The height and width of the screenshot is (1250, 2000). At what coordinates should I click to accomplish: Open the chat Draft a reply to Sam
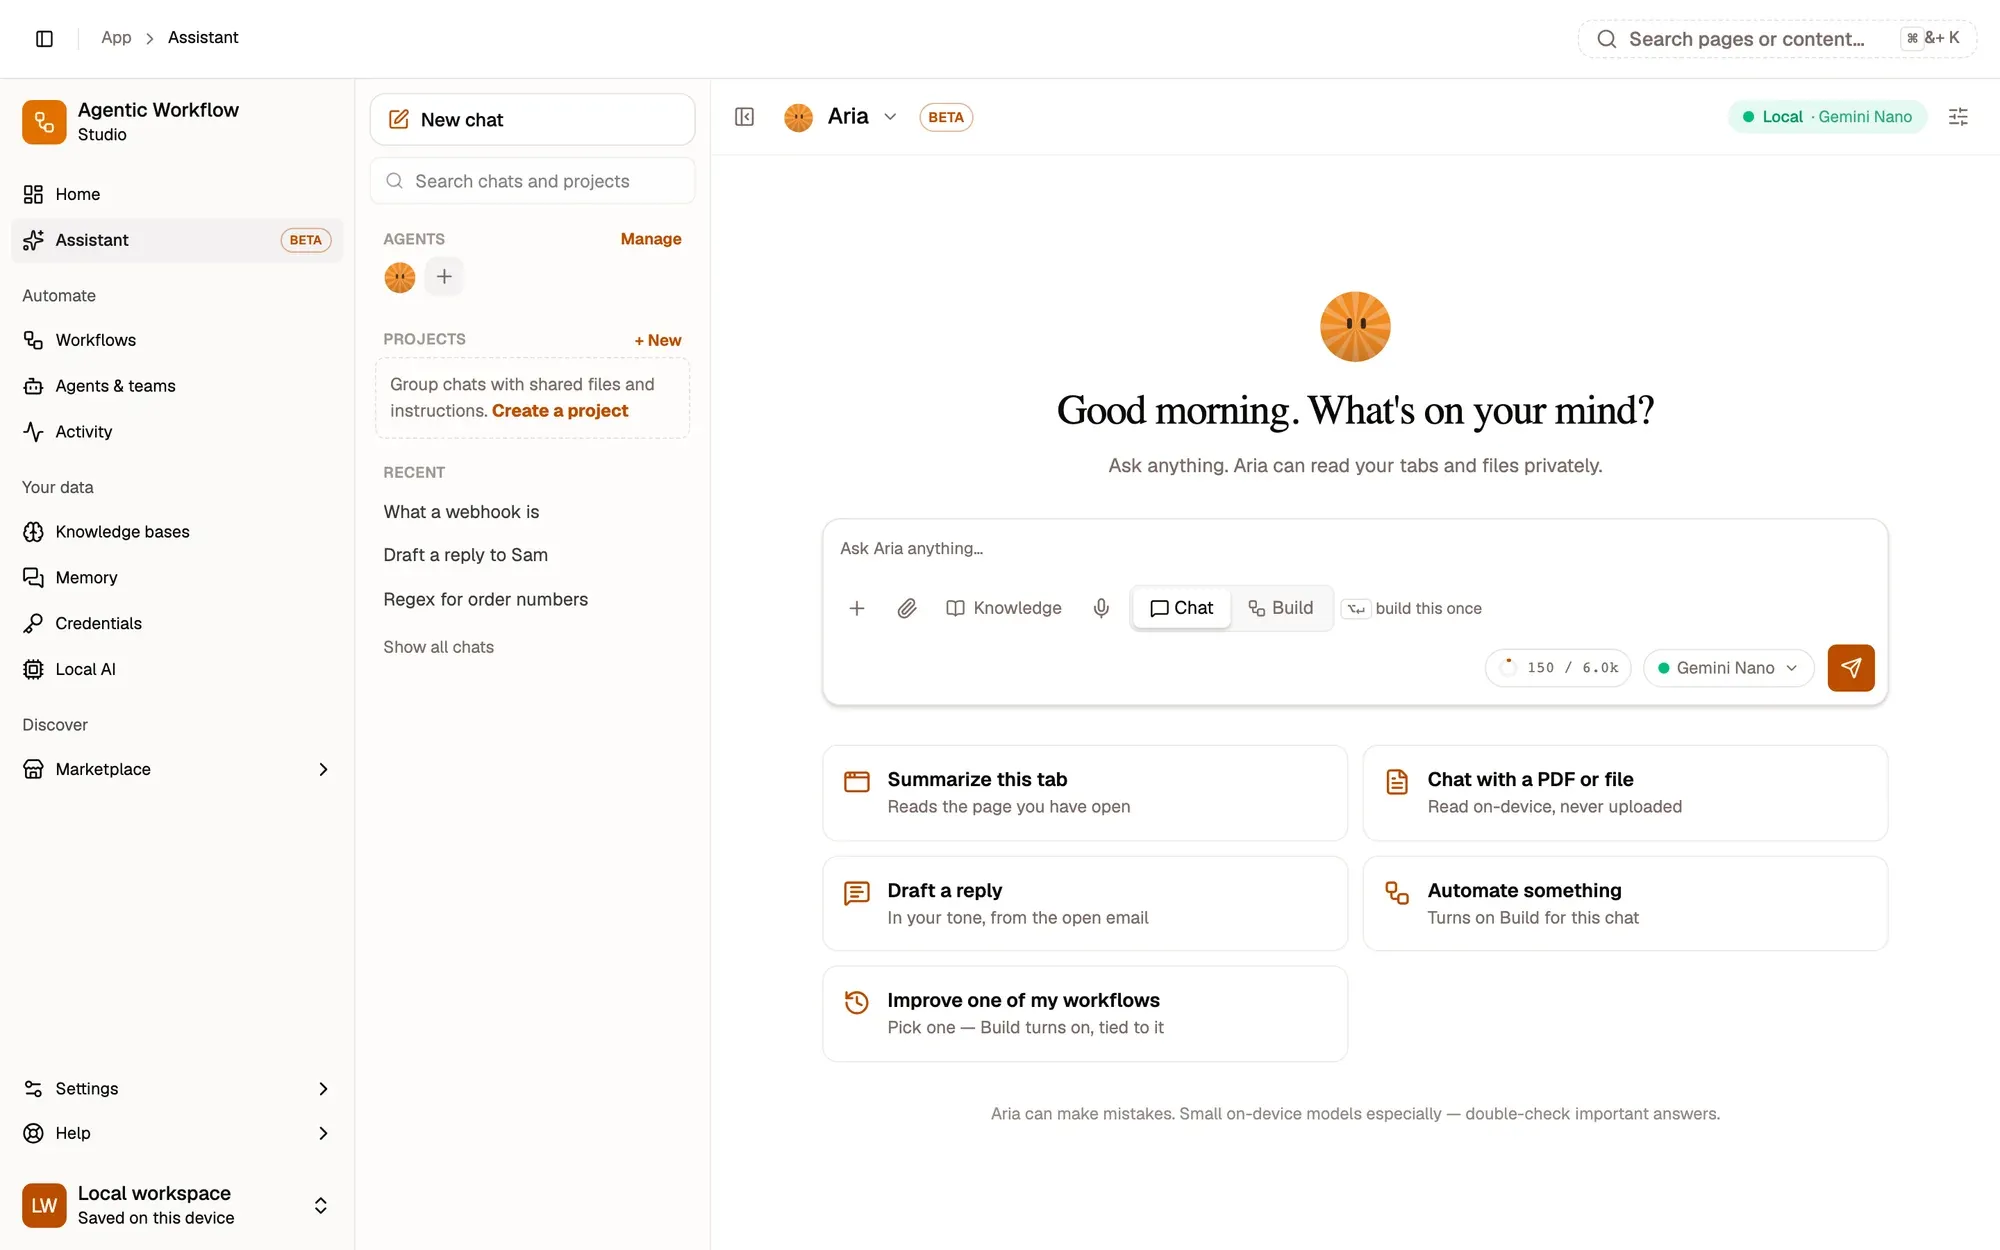tap(465, 555)
